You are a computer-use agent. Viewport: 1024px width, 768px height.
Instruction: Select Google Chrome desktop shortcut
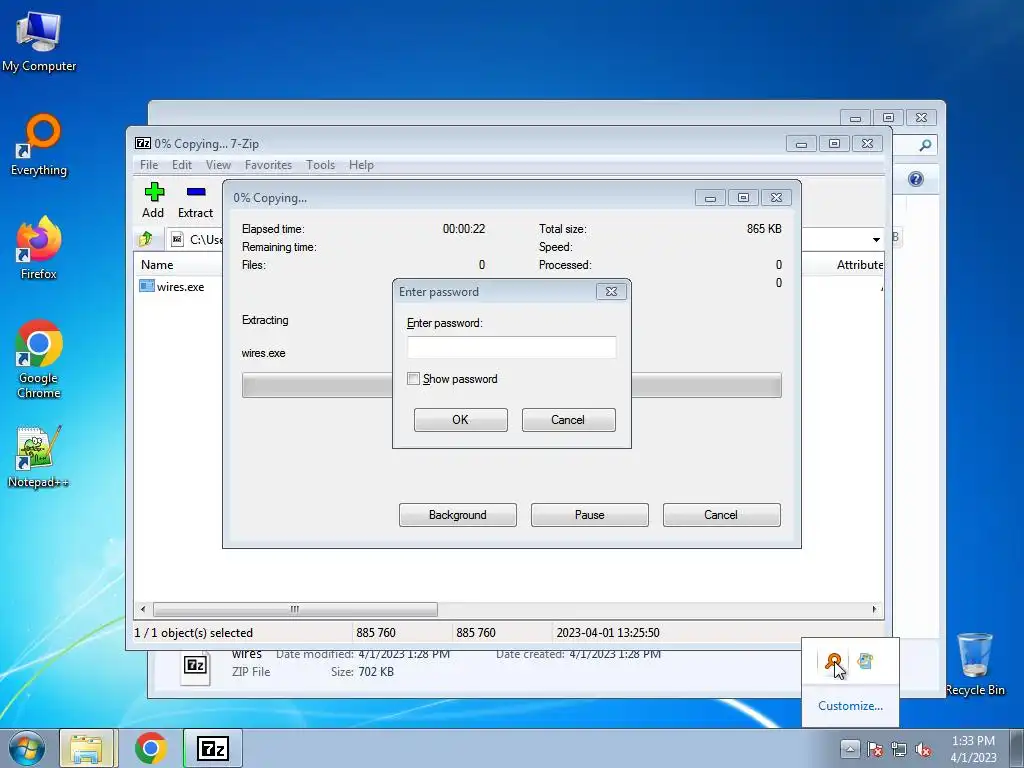tap(39, 359)
